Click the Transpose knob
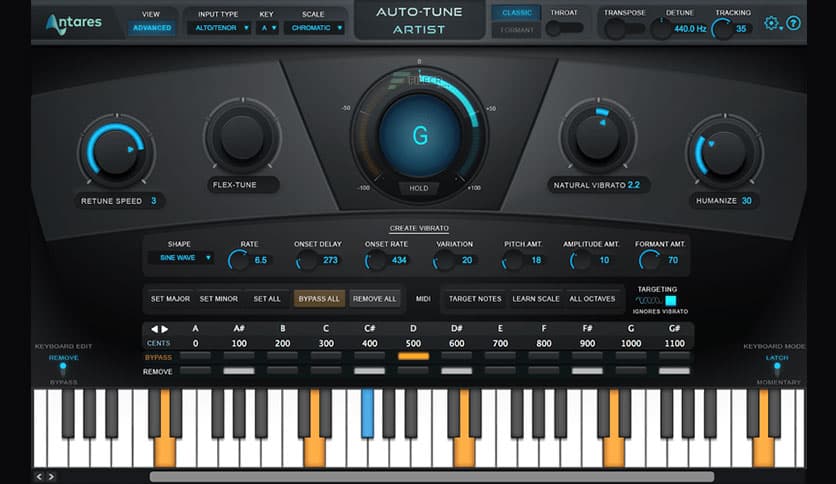The image size is (836, 484). (615, 29)
